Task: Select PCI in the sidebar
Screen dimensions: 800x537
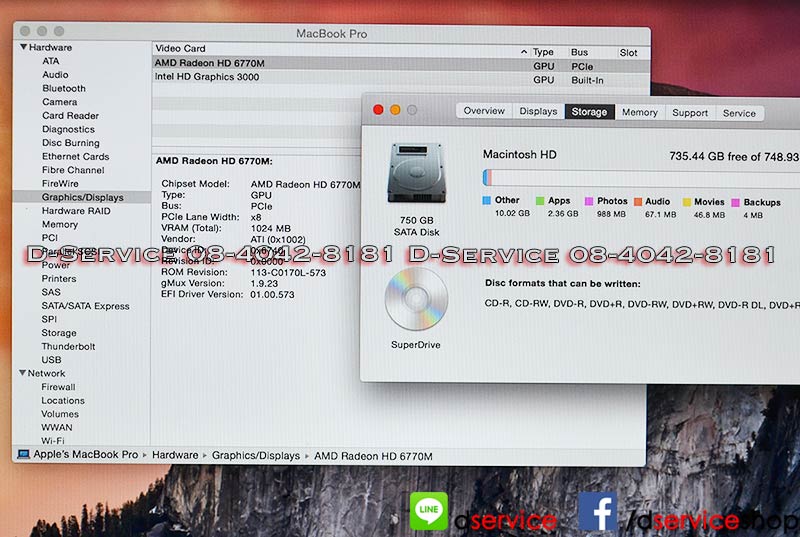Action: coord(49,238)
